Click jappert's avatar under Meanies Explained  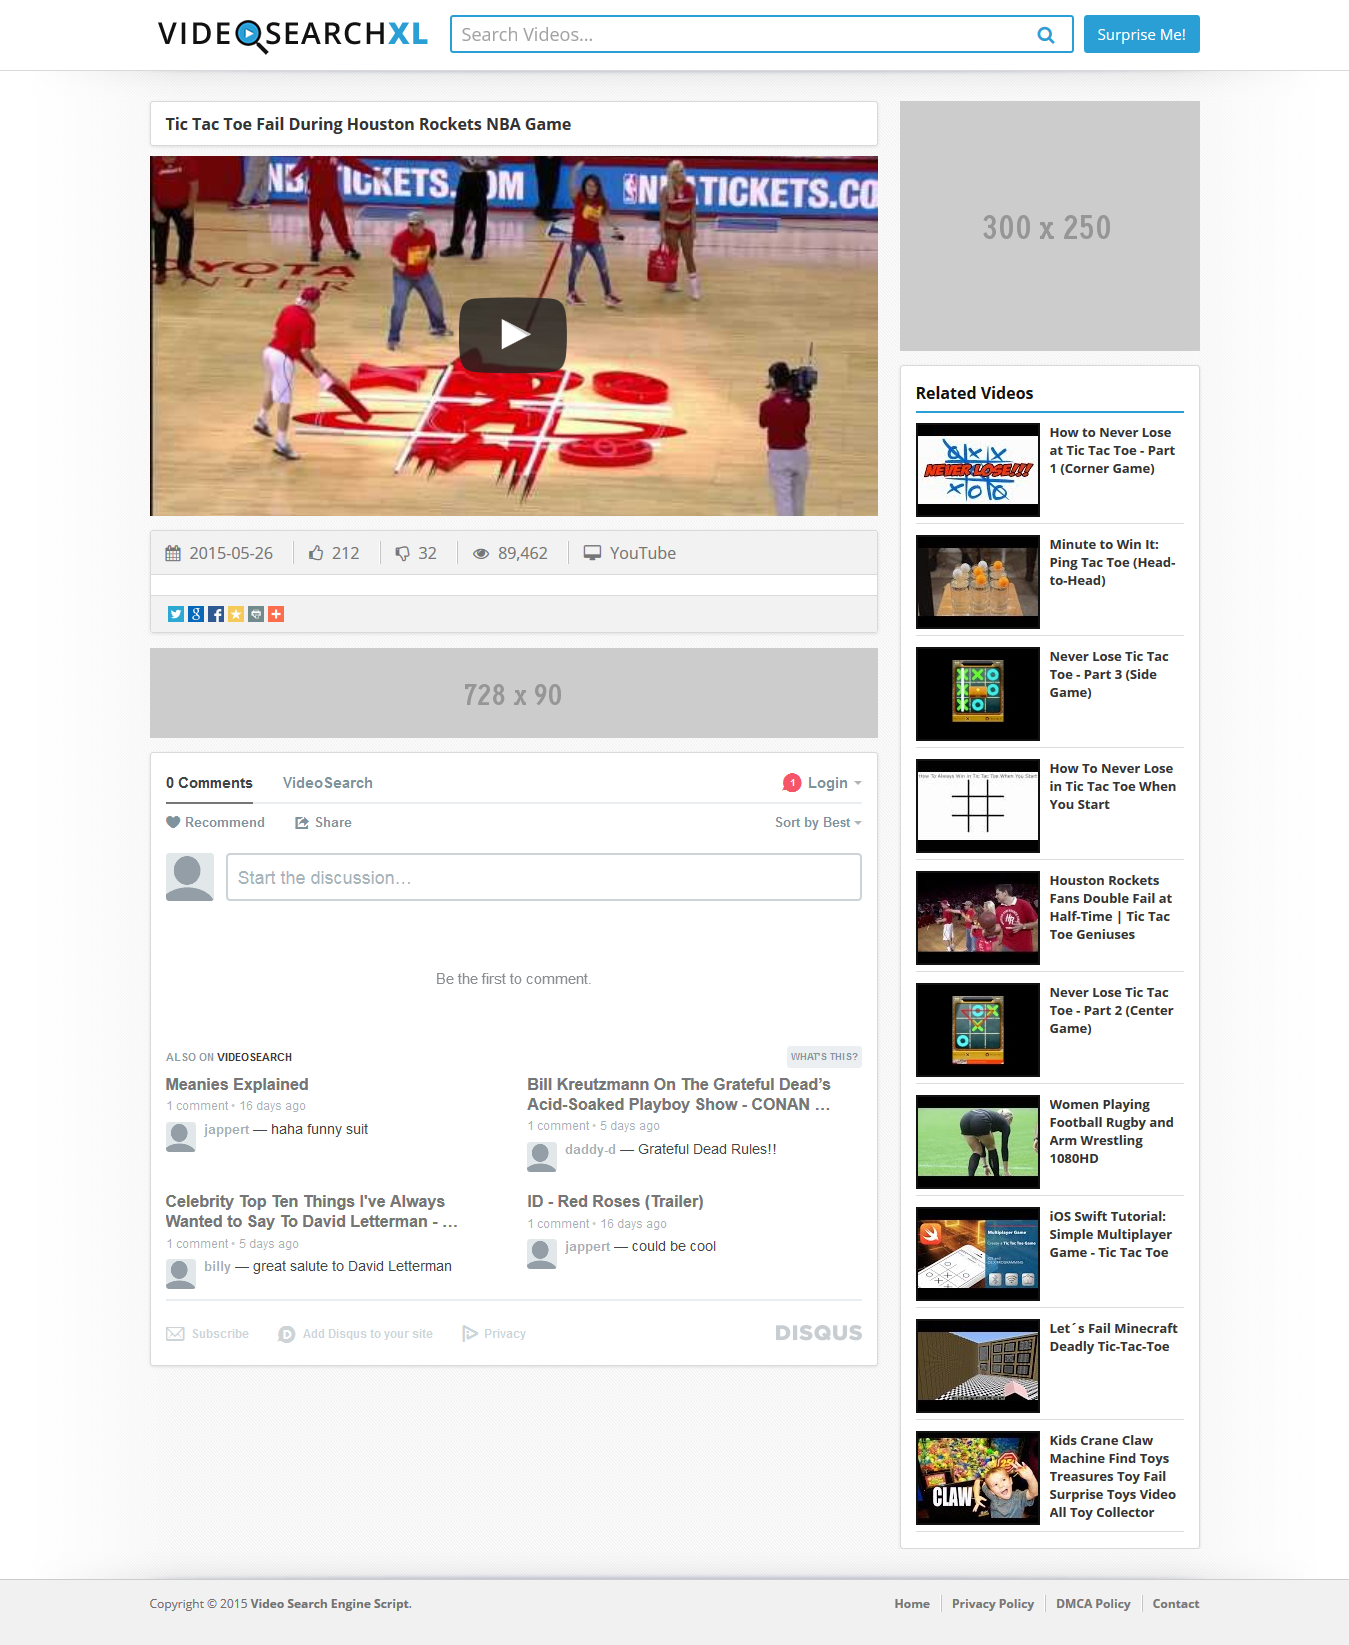[x=181, y=1137]
